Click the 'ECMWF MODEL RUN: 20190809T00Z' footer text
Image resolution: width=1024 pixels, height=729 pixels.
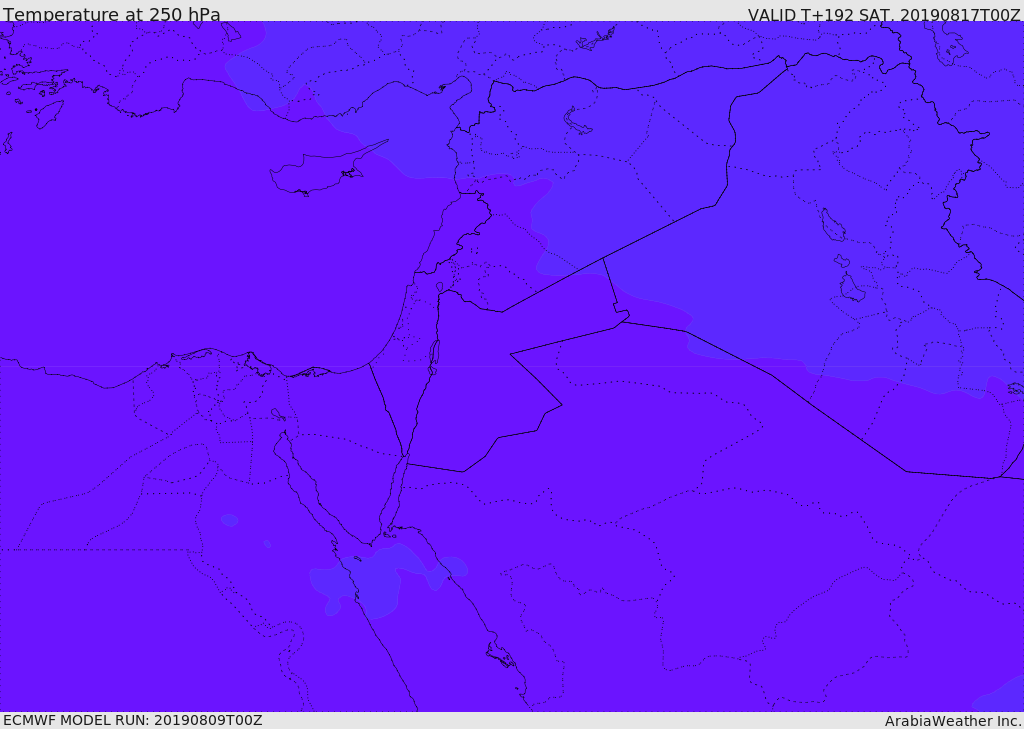(x=133, y=720)
